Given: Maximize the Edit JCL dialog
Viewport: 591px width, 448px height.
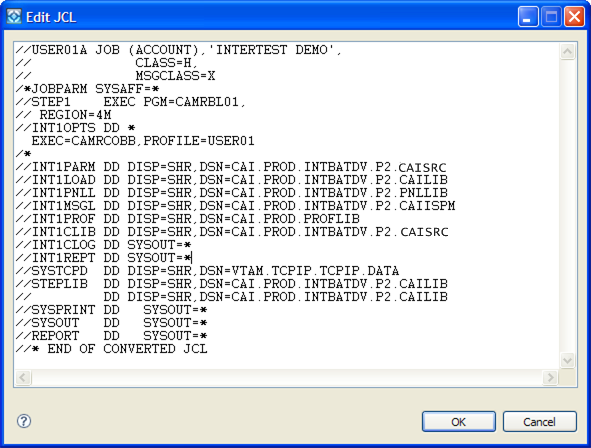Looking at the screenshot, I should 551,17.
